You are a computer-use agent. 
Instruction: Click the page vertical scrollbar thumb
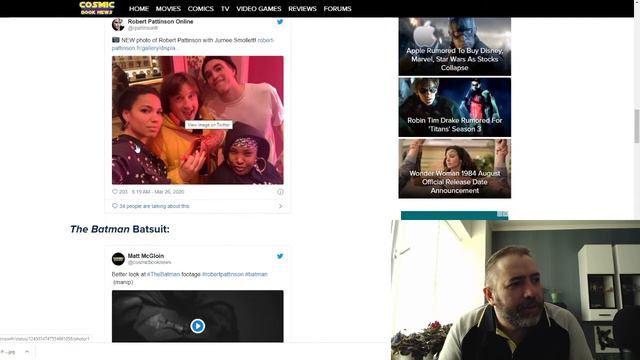[637, 127]
